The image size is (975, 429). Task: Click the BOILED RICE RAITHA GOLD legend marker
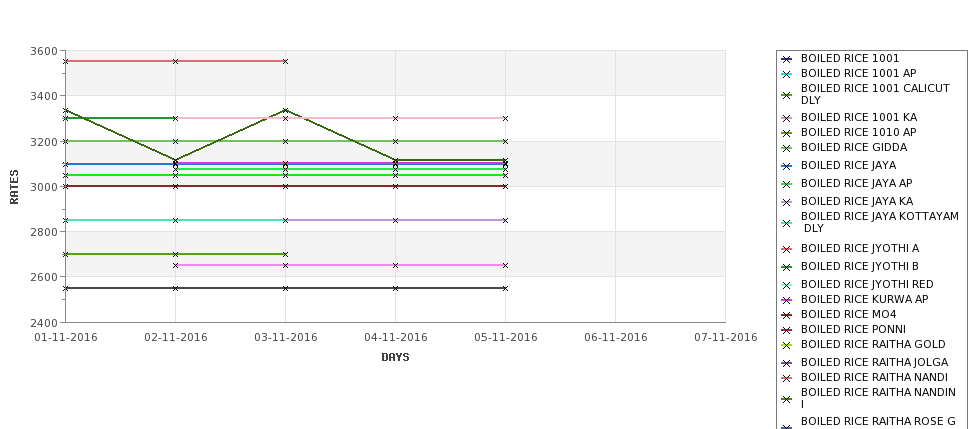787,346
